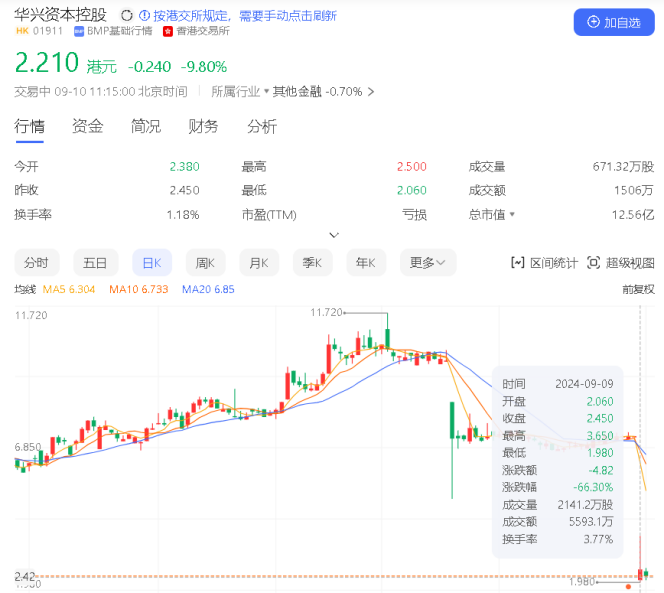Click the 区间统计 range statistics icon

pos(518,263)
